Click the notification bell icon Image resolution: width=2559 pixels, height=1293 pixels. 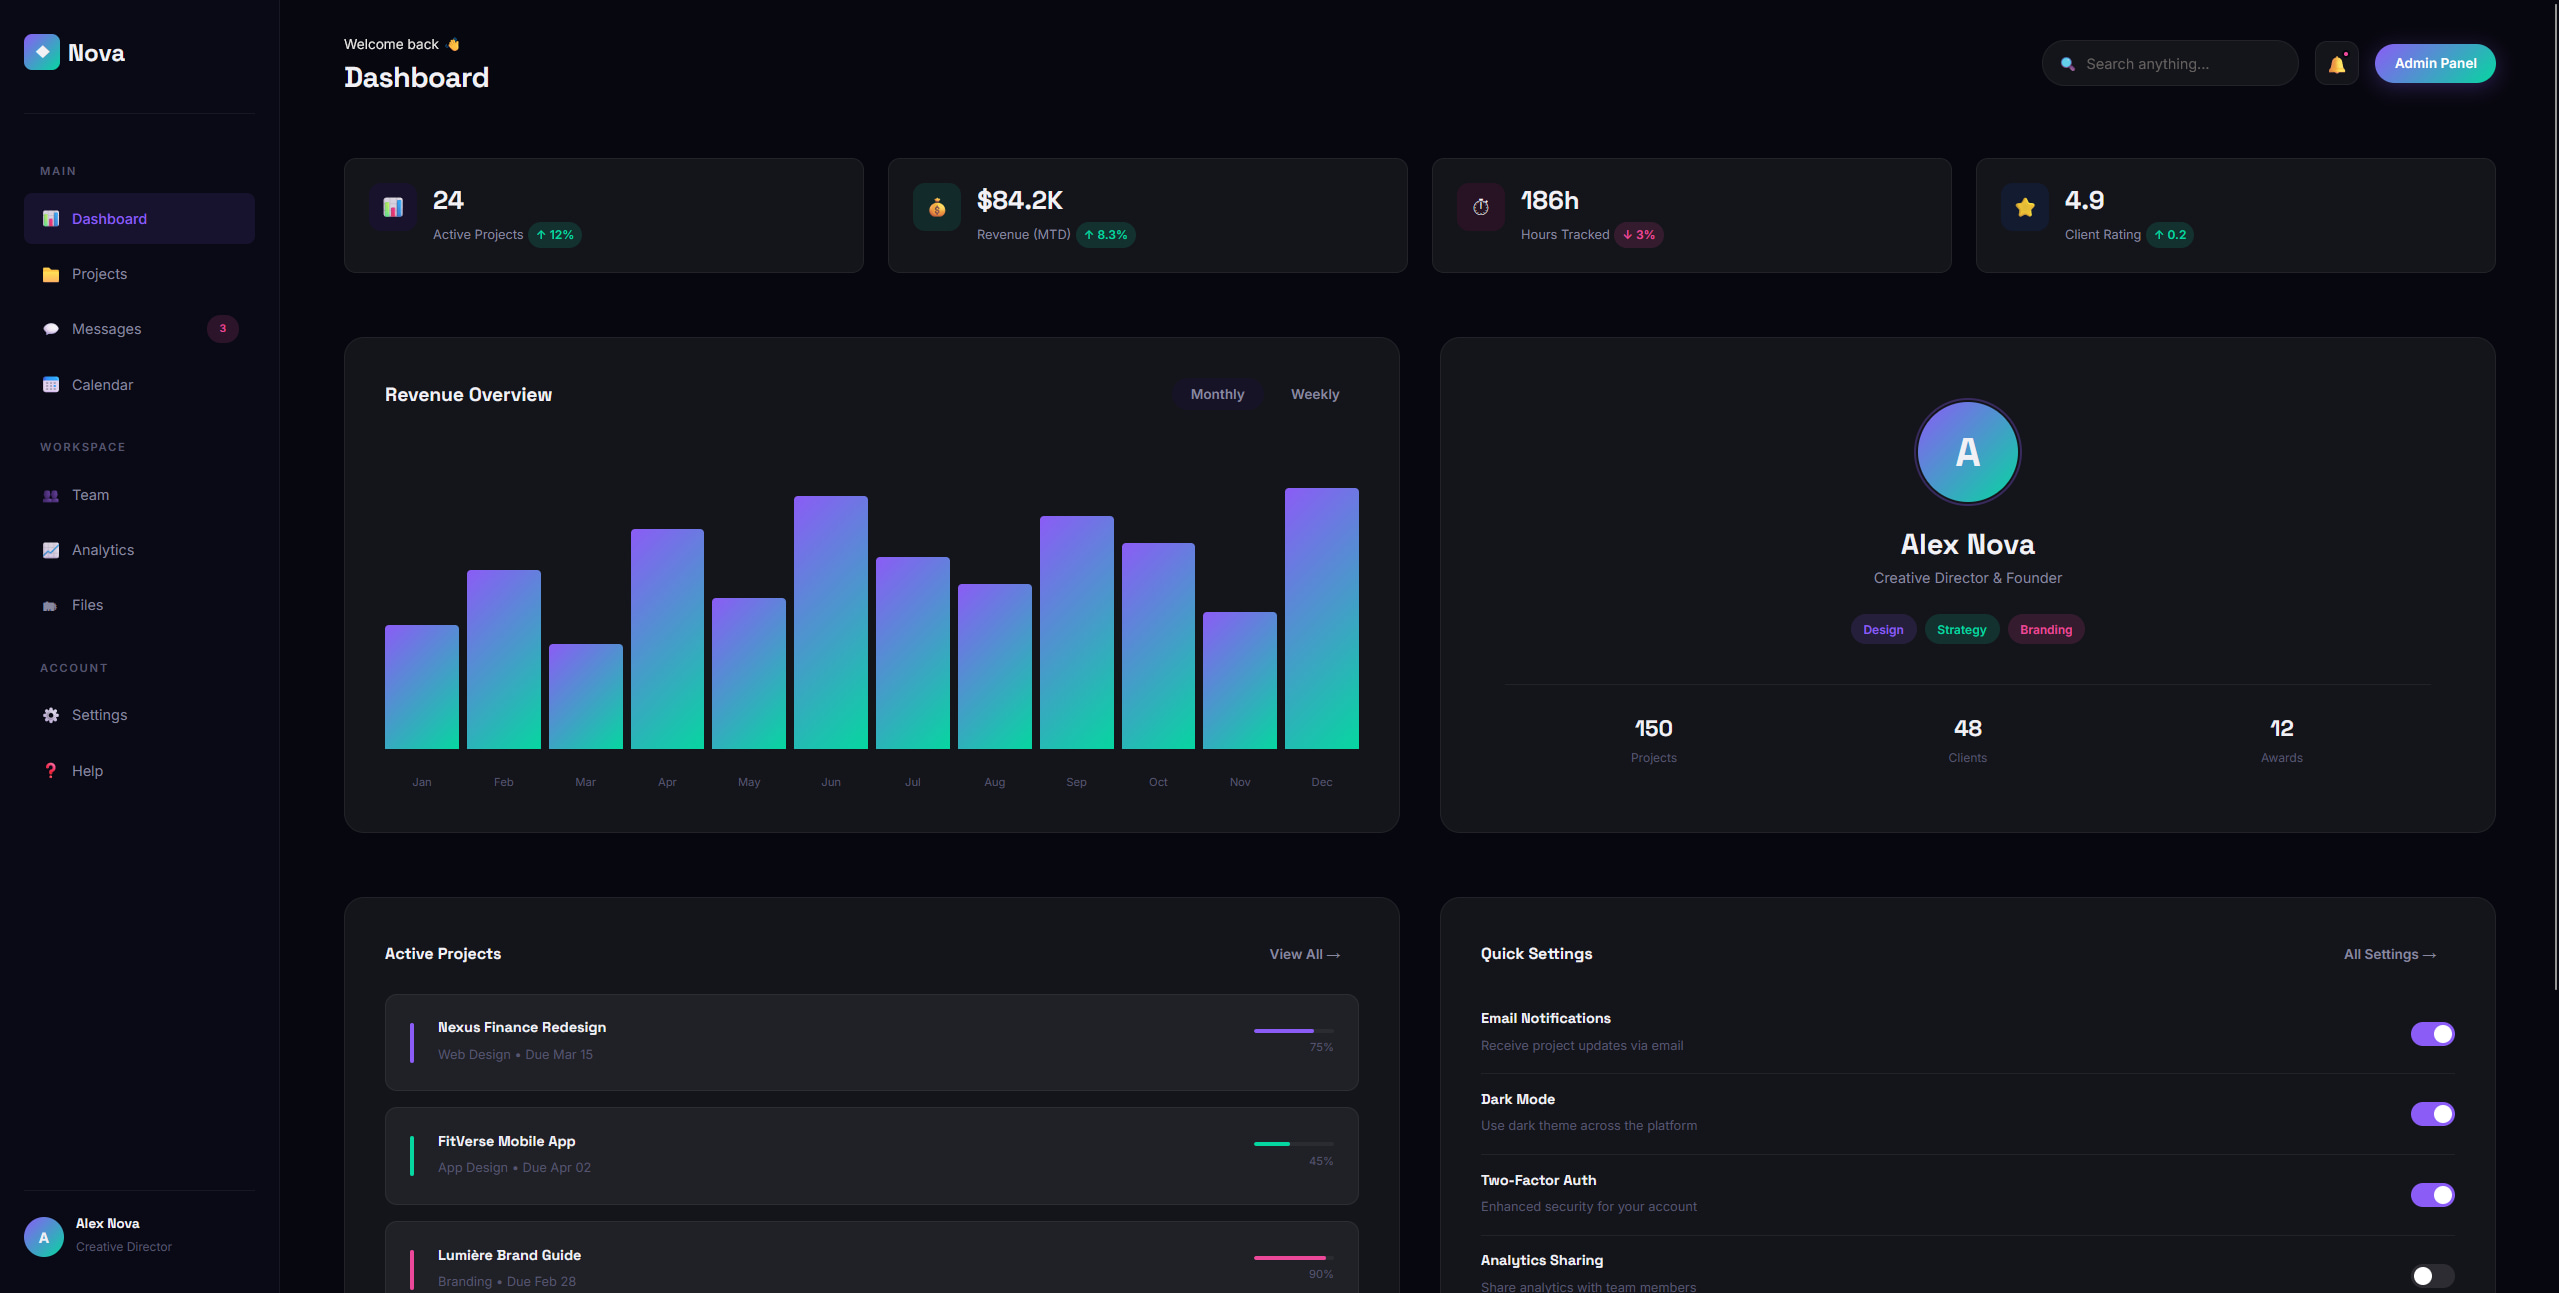tap(2336, 64)
